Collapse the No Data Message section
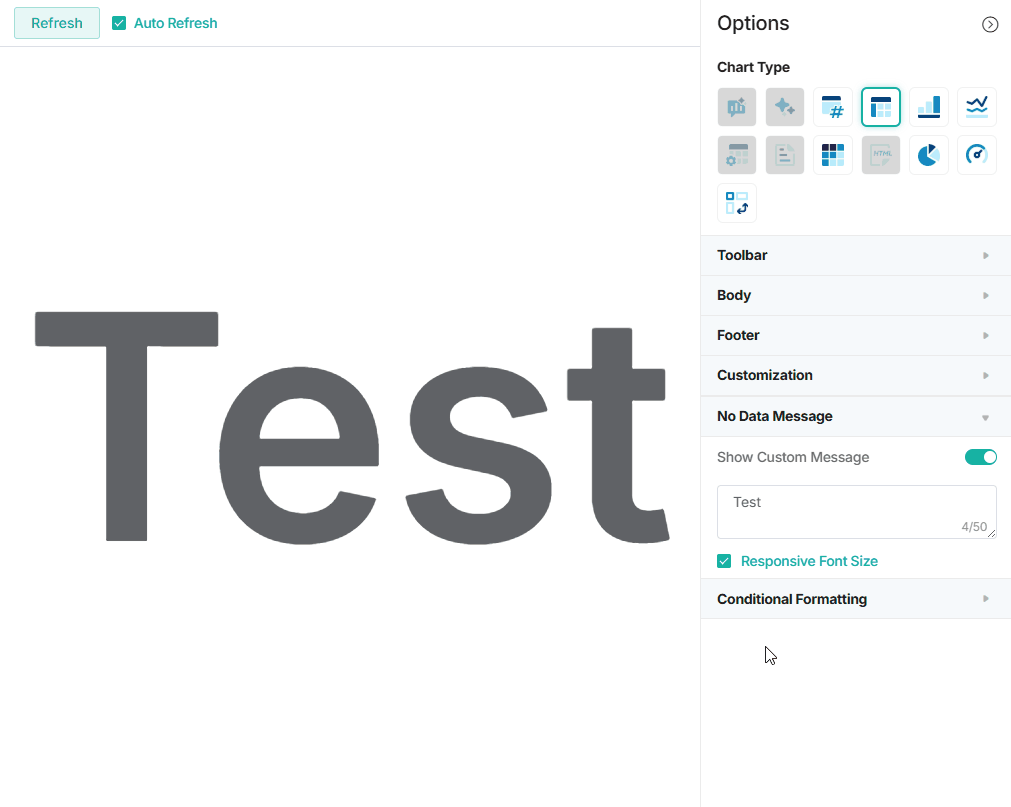1011x807 pixels. click(x=855, y=416)
